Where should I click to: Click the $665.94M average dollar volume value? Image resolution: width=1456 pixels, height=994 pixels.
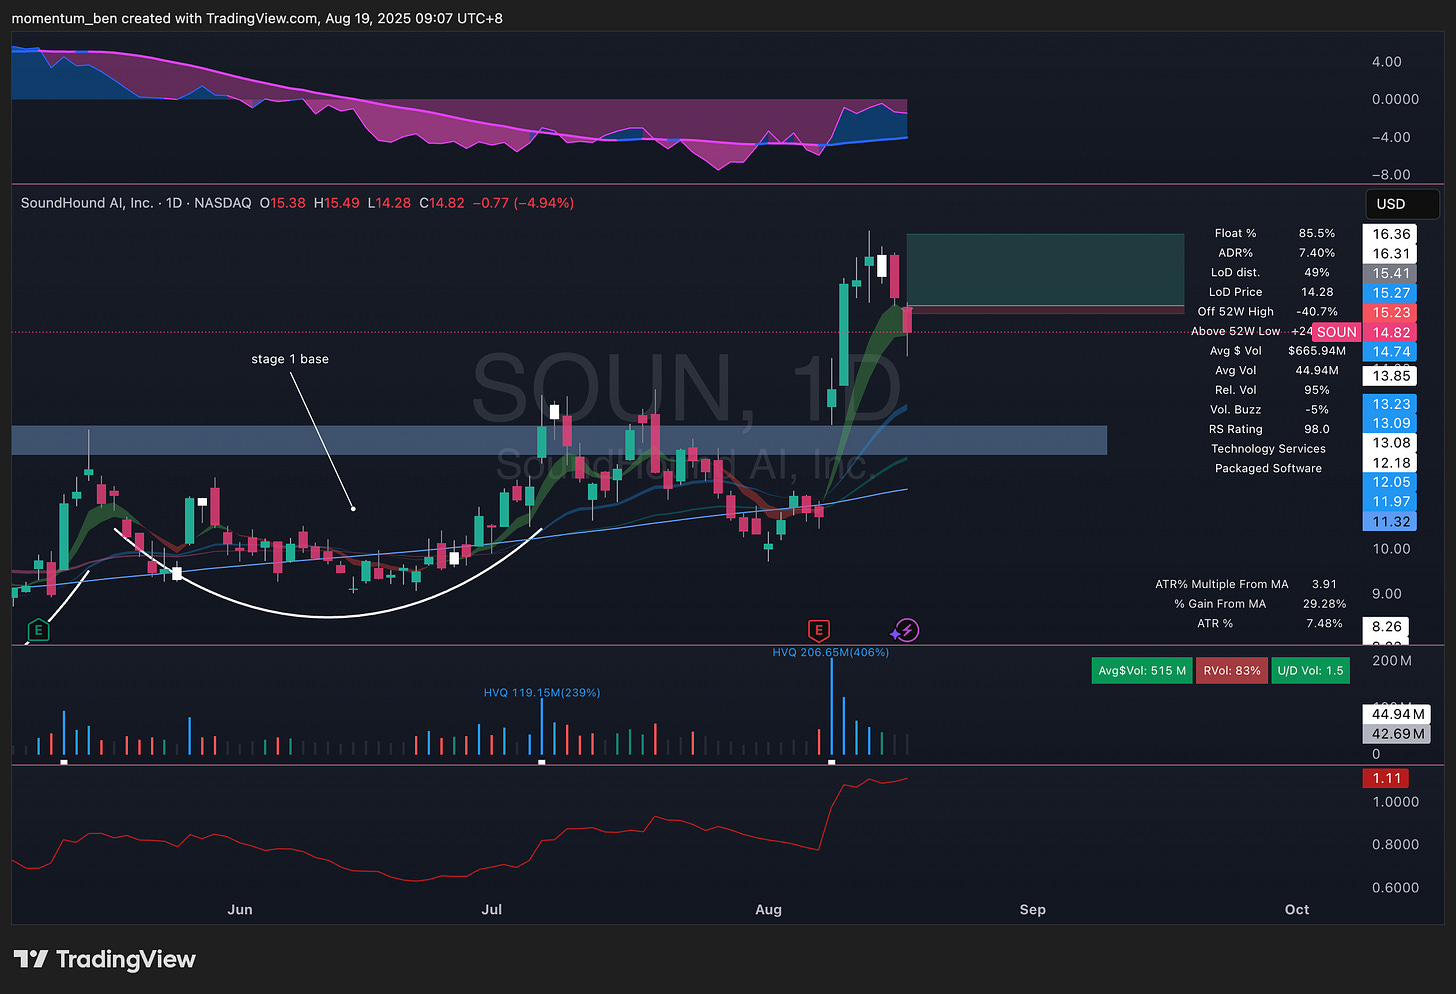click(x=1316, y=351)
